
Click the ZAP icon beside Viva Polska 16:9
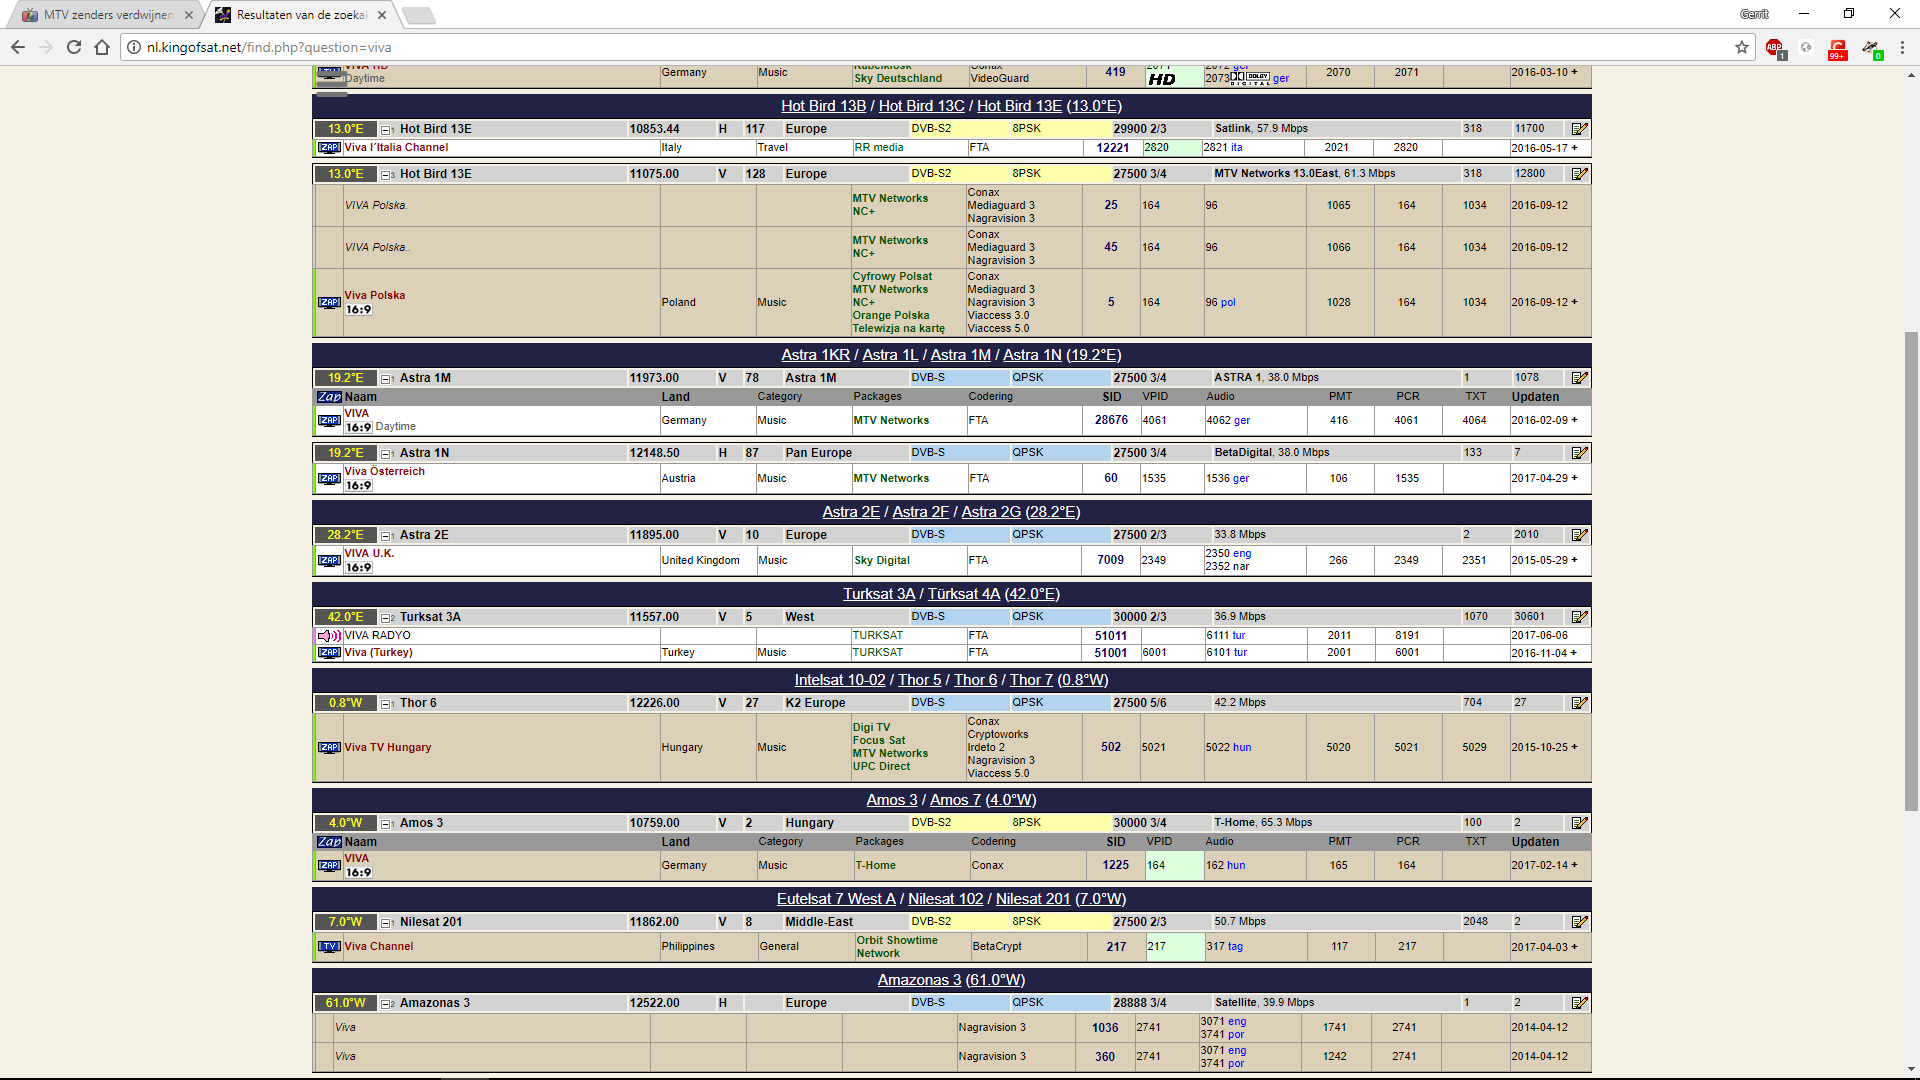329,302
